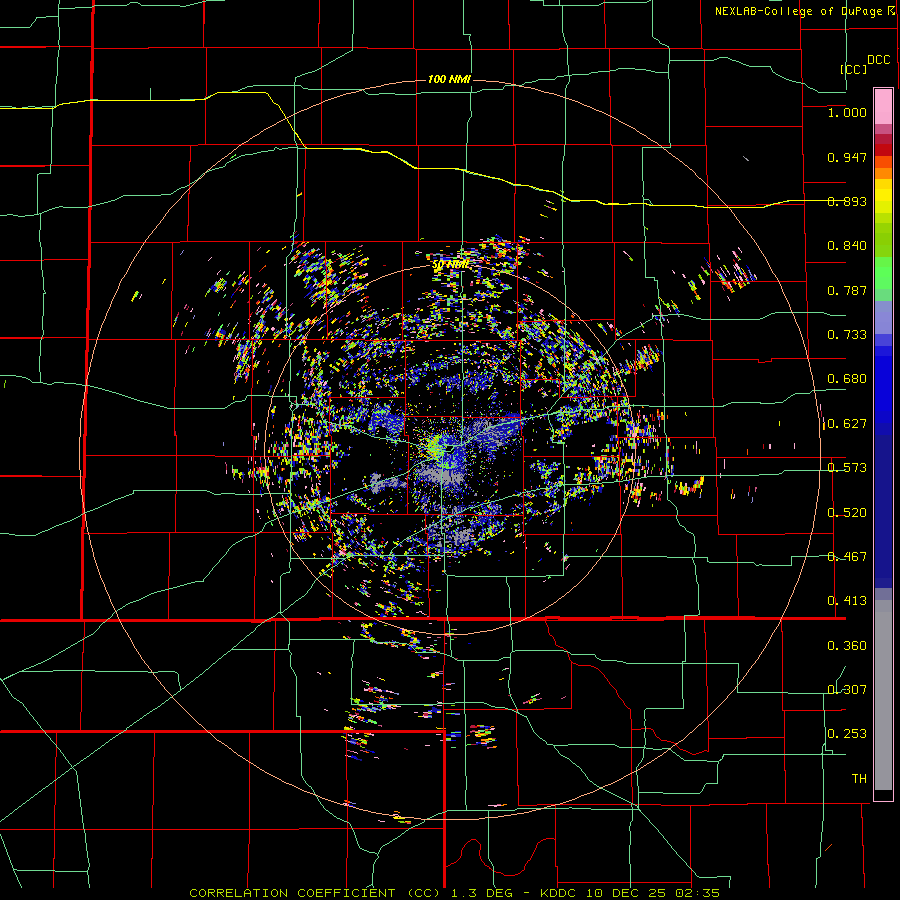Screen dimensions: 900x900
Task: Pick the bright green band of color scale
Action: (x=883, y=273)
